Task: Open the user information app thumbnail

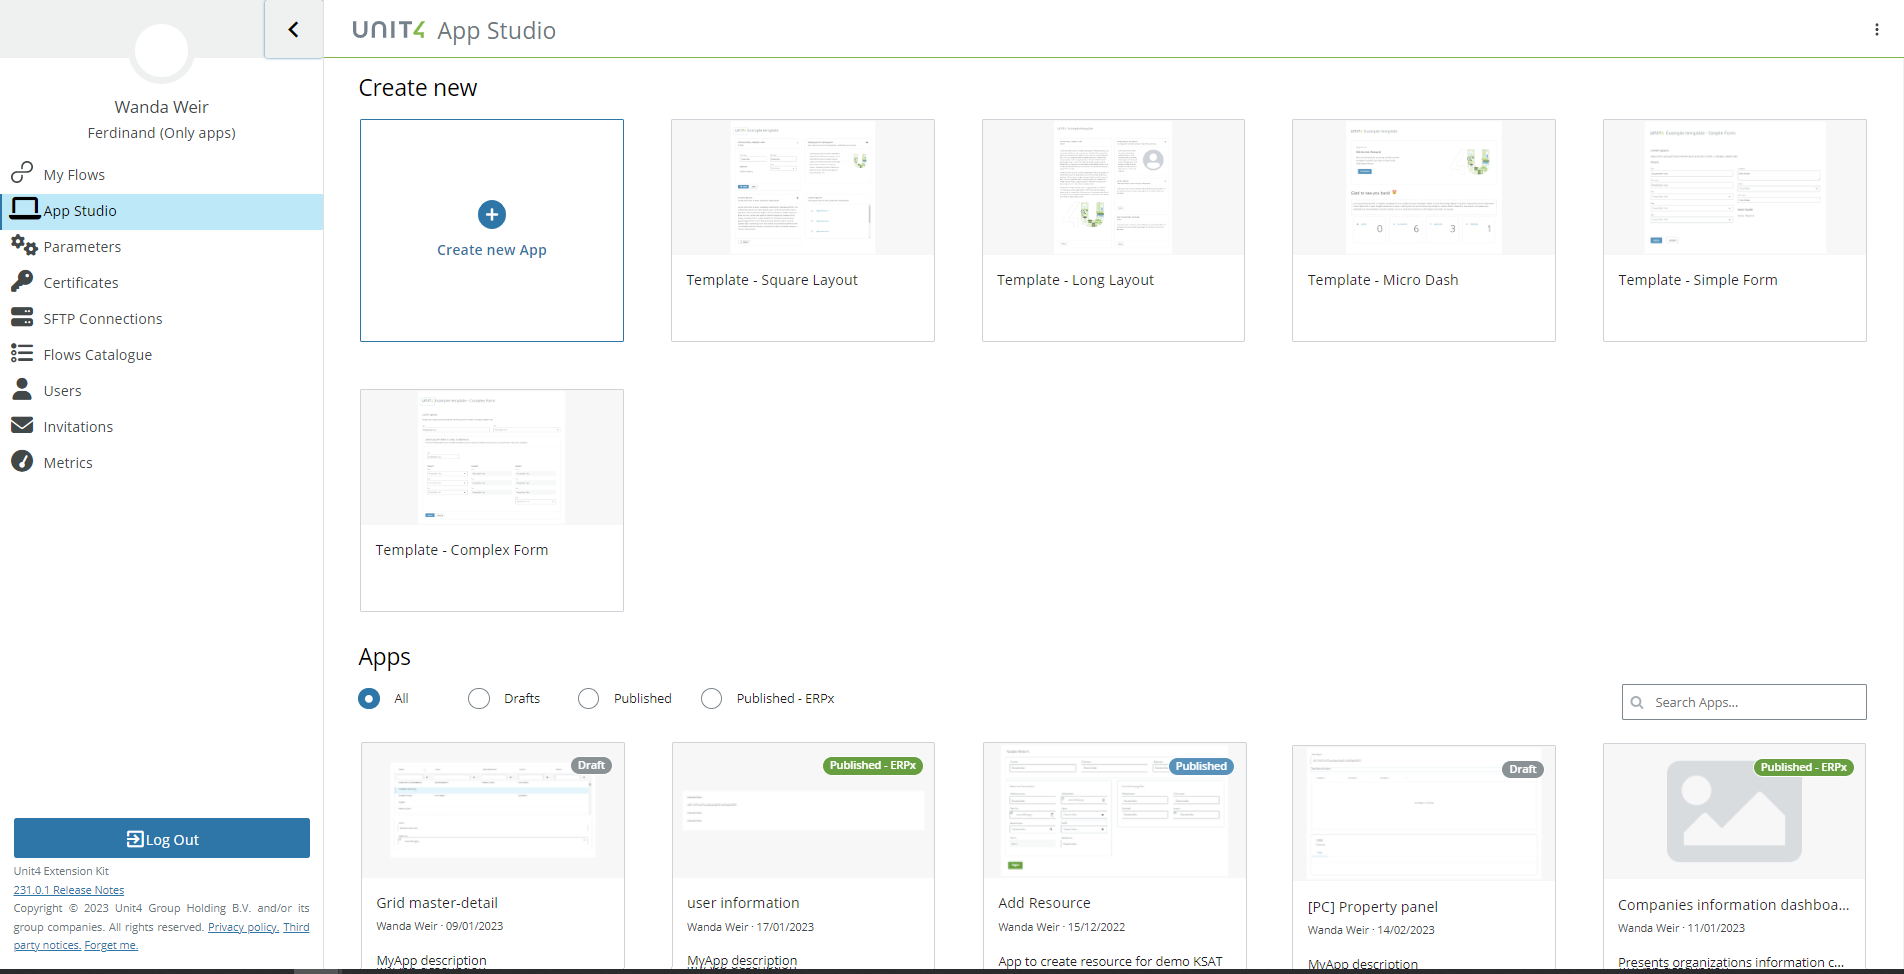Action: [x=803, y=810]
